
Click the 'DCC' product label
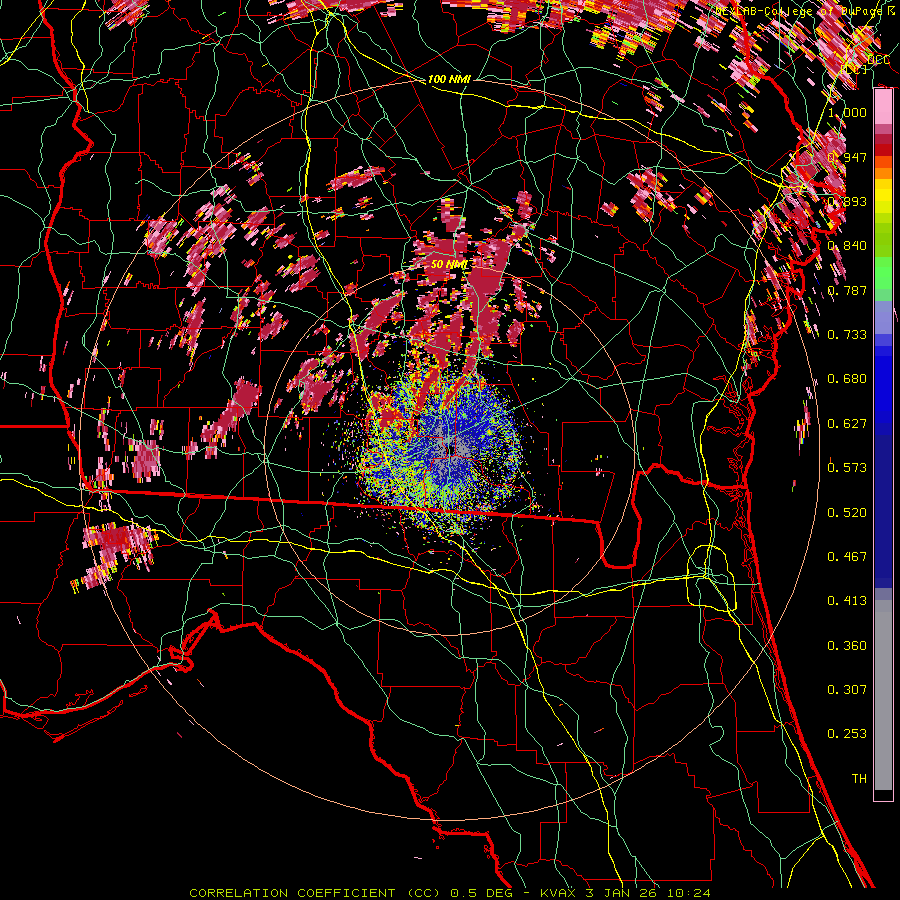tap(878, 60)
